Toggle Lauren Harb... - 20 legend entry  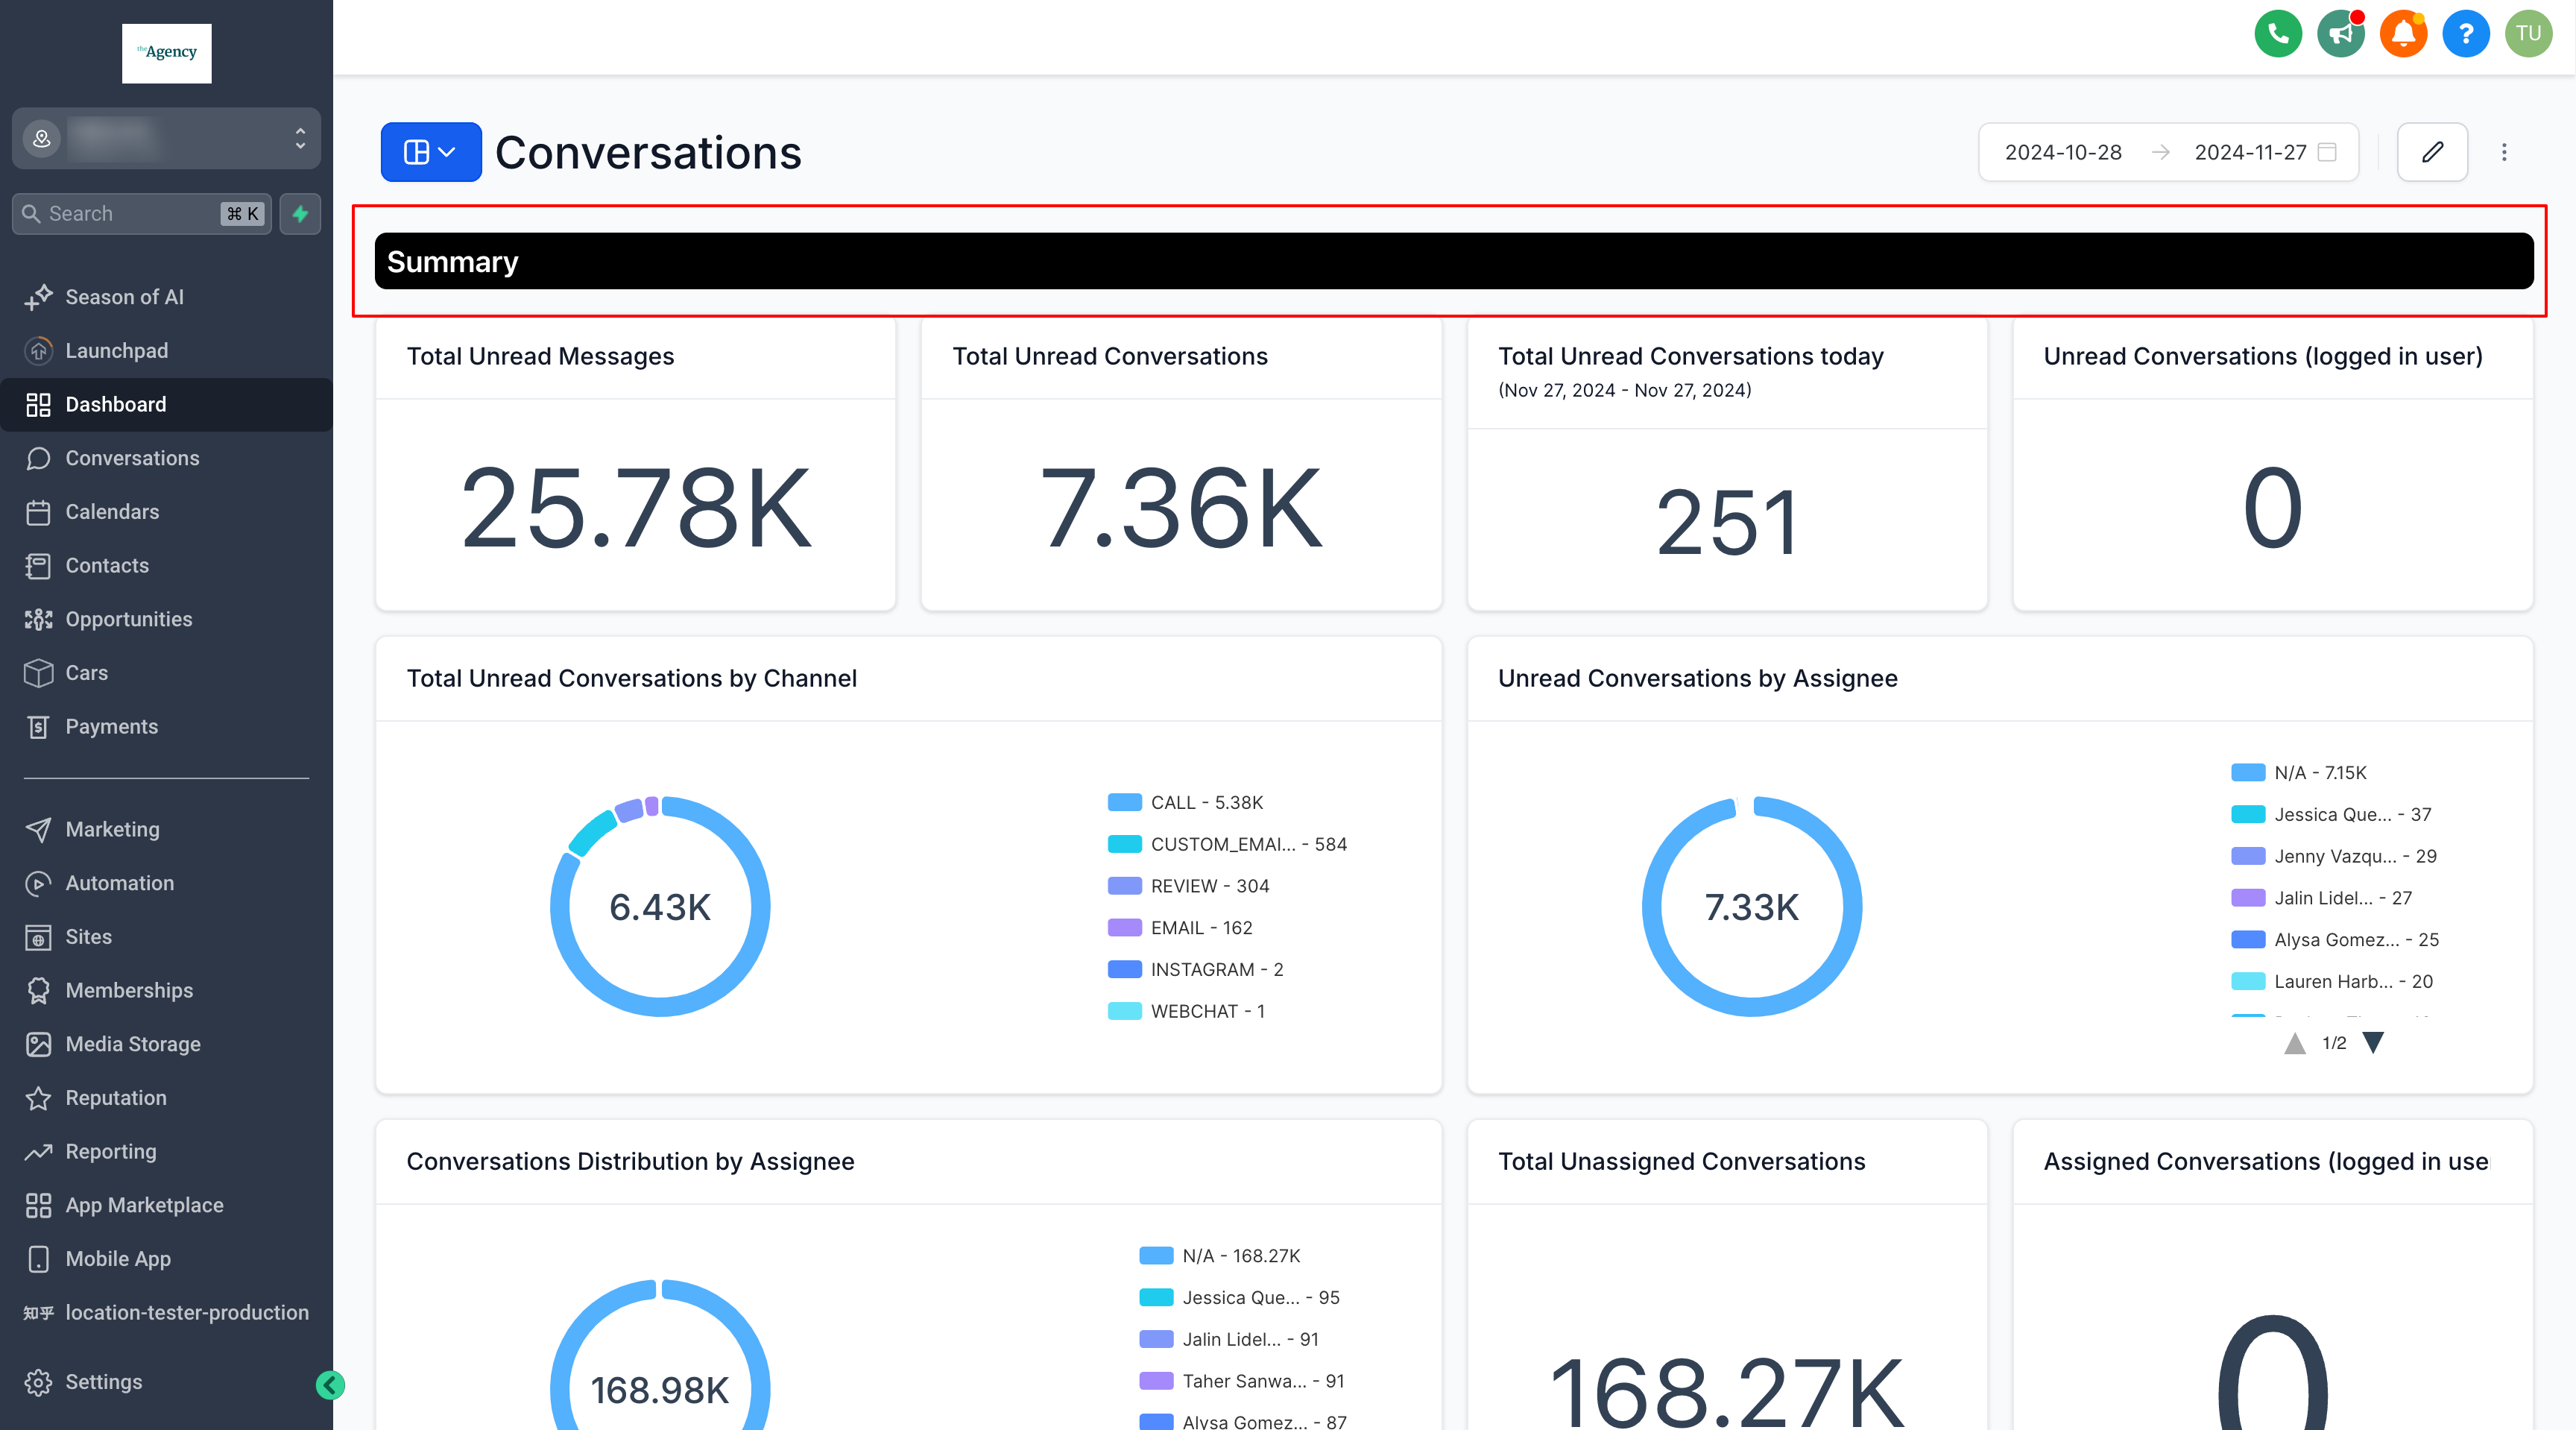coord(2332,982)
